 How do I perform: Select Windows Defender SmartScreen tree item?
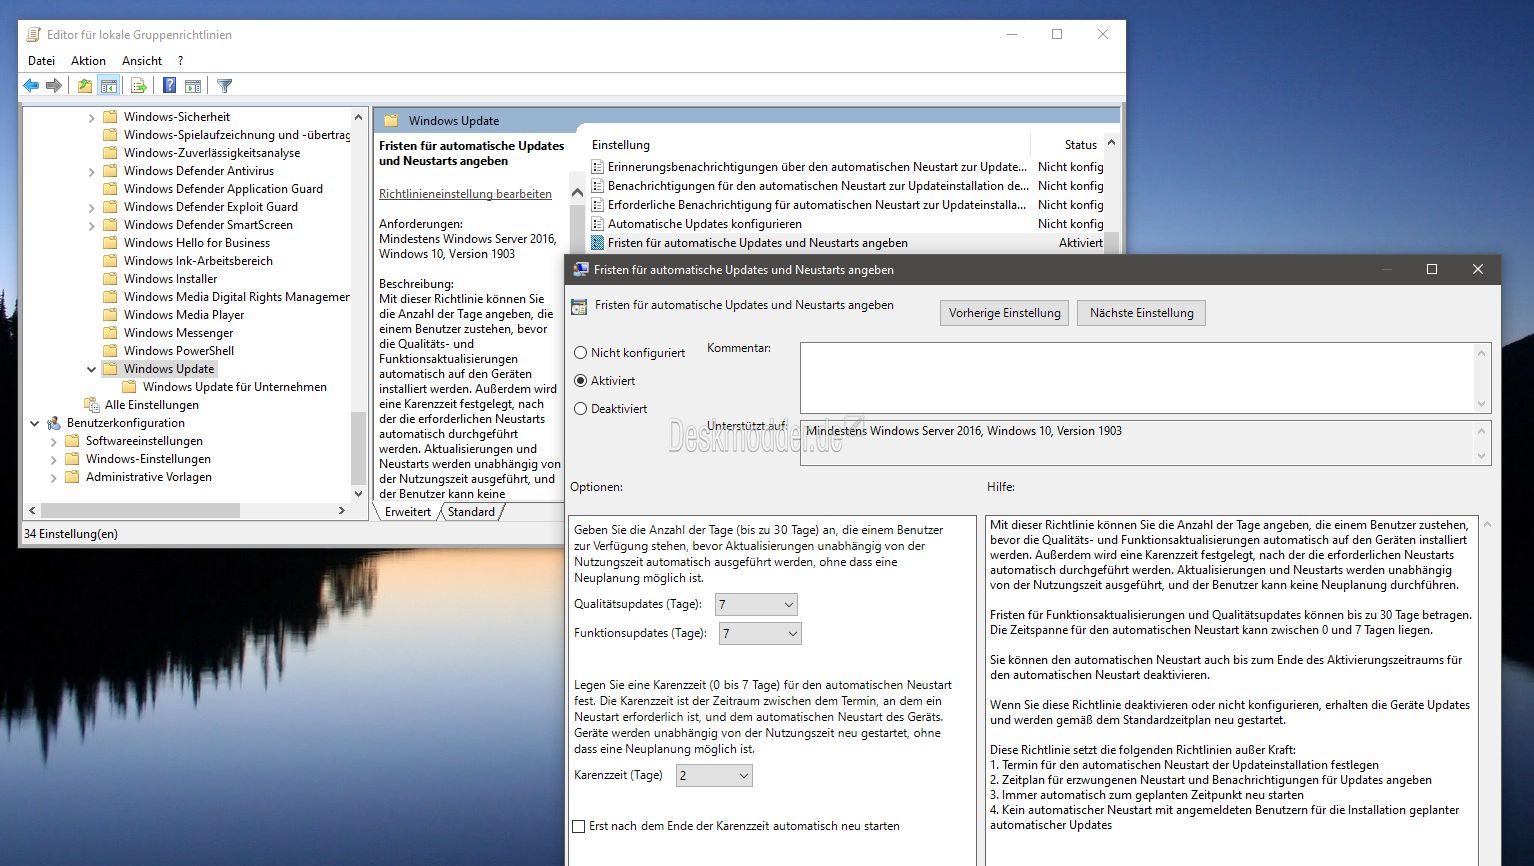[208, 225]
